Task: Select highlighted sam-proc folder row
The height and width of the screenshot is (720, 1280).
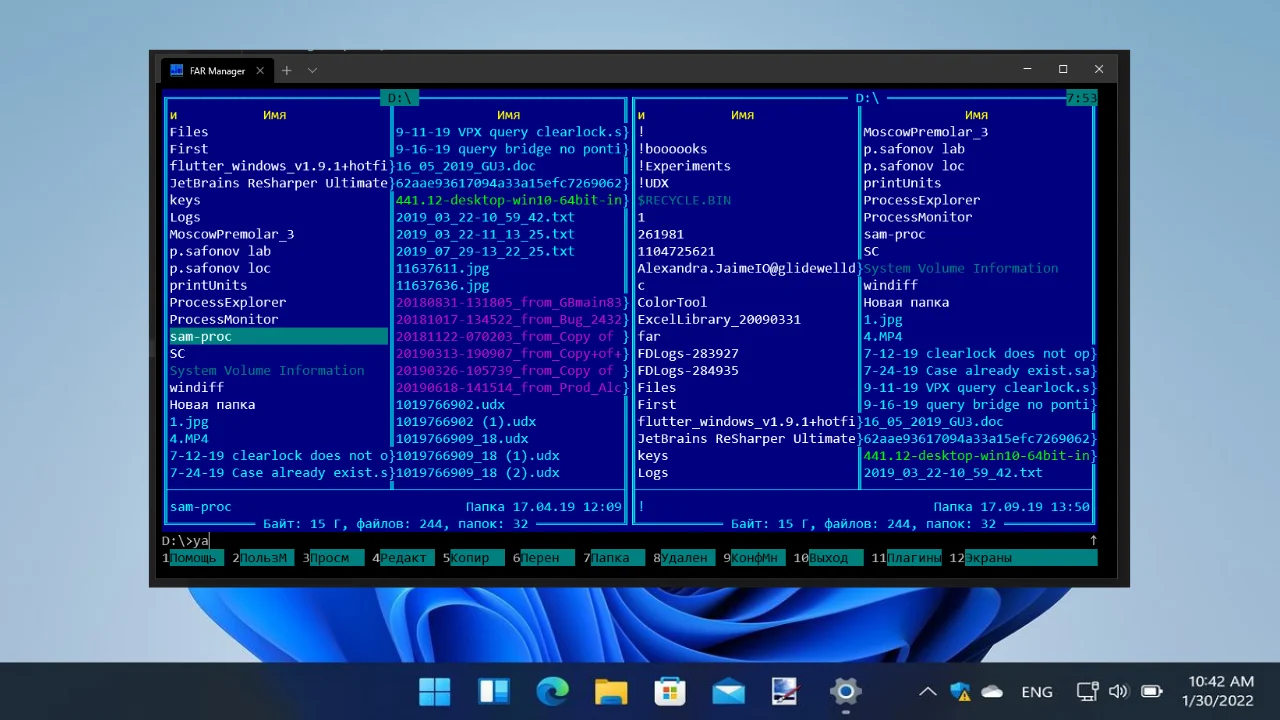Action: 278,337
